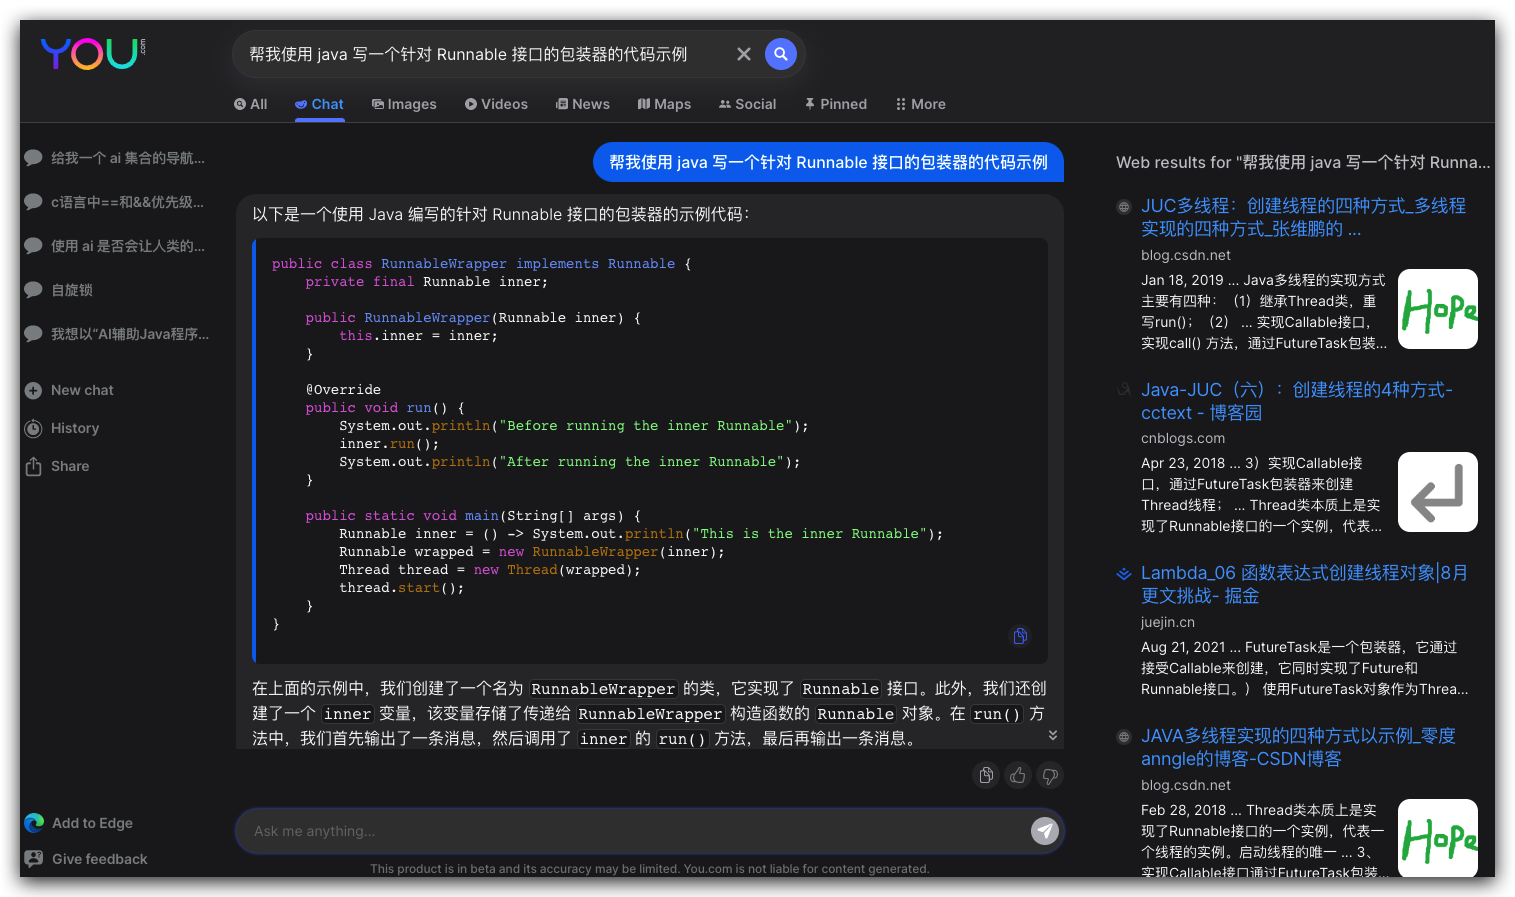Click 'Web results for' heading
This screenshot has height=897, width=1515.
pyautogui.click(x=1303, y=162)
